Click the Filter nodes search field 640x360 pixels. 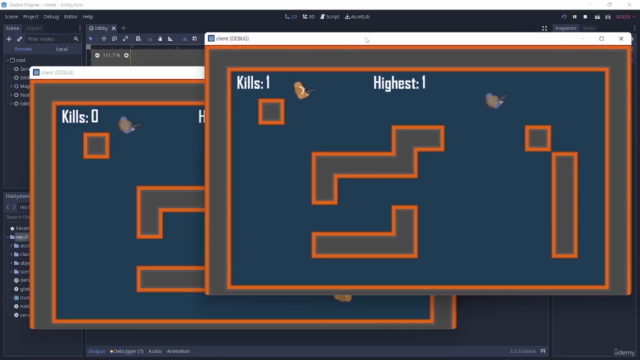(52, 39)
